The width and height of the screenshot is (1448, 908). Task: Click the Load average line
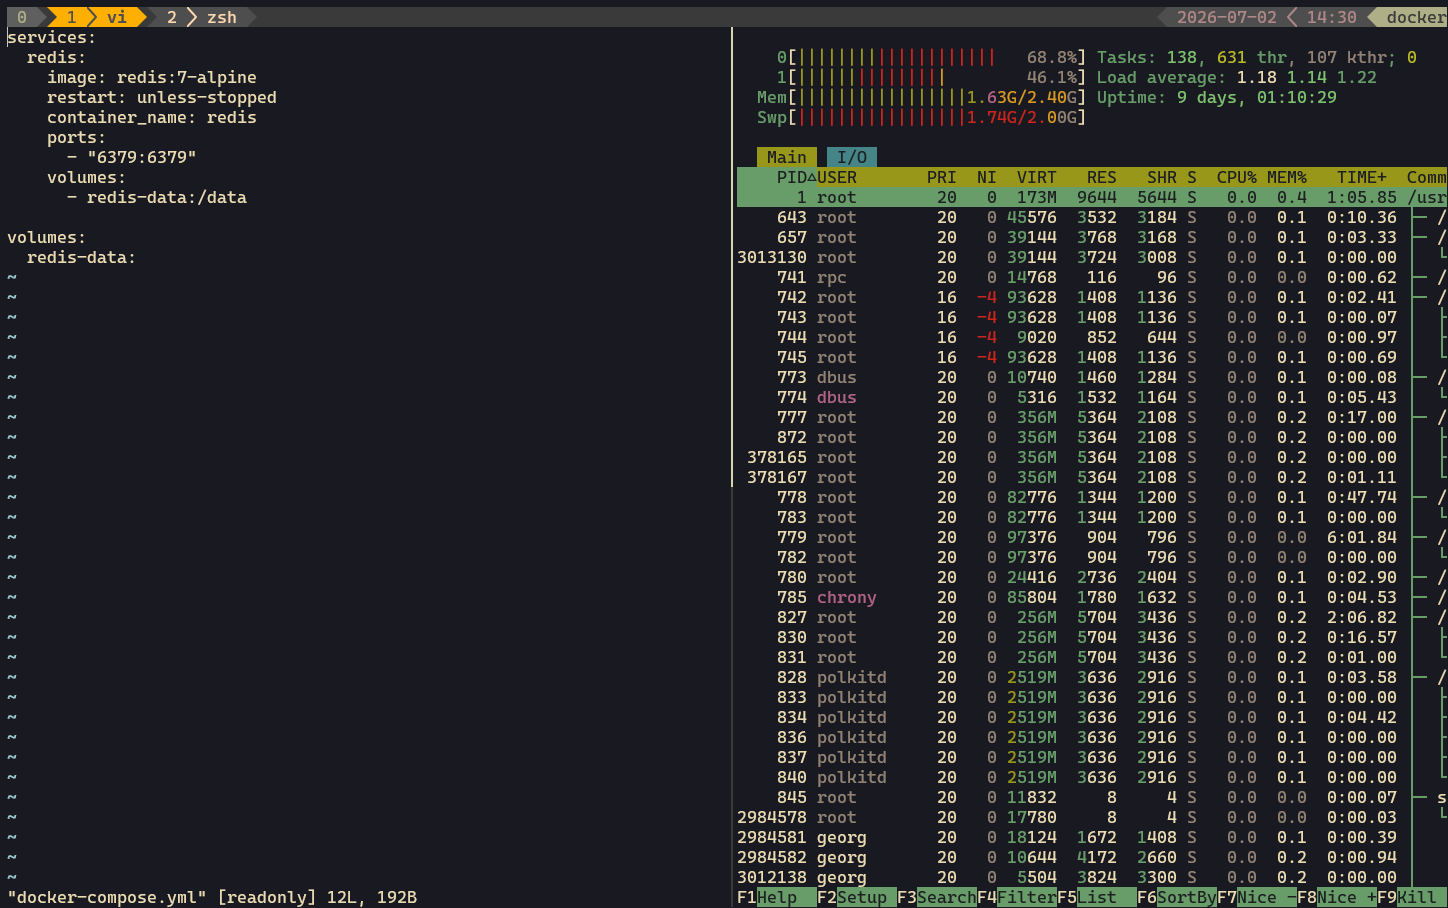[1237, 77]
